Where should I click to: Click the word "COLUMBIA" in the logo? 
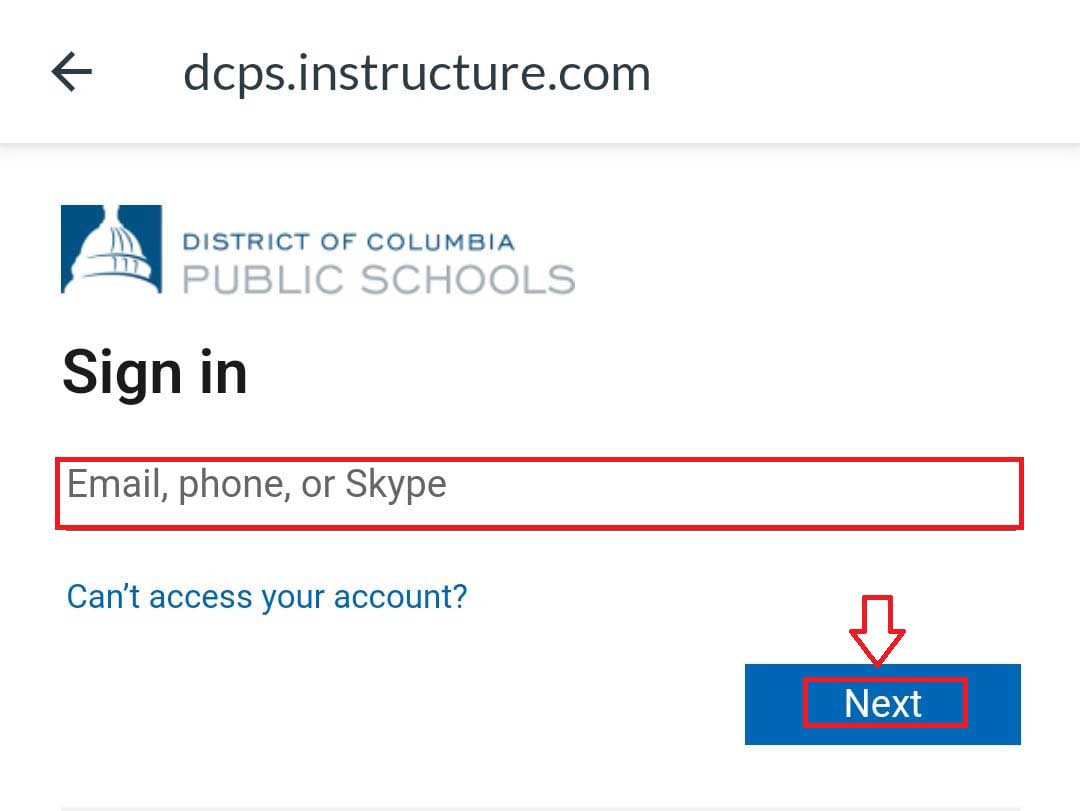pos(440,241)
